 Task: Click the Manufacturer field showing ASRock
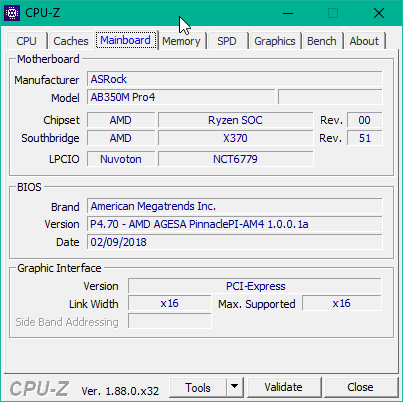235,79
